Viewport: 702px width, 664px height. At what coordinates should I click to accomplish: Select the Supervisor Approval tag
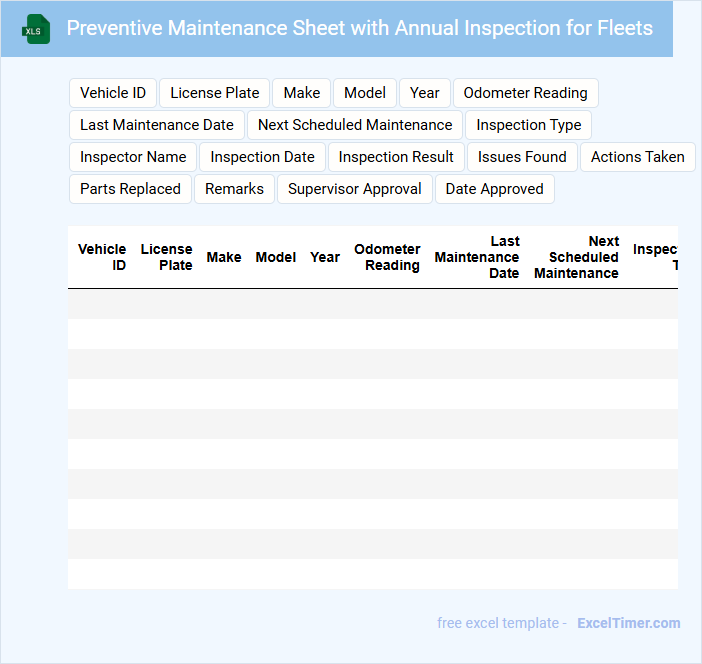pos(355,189)
